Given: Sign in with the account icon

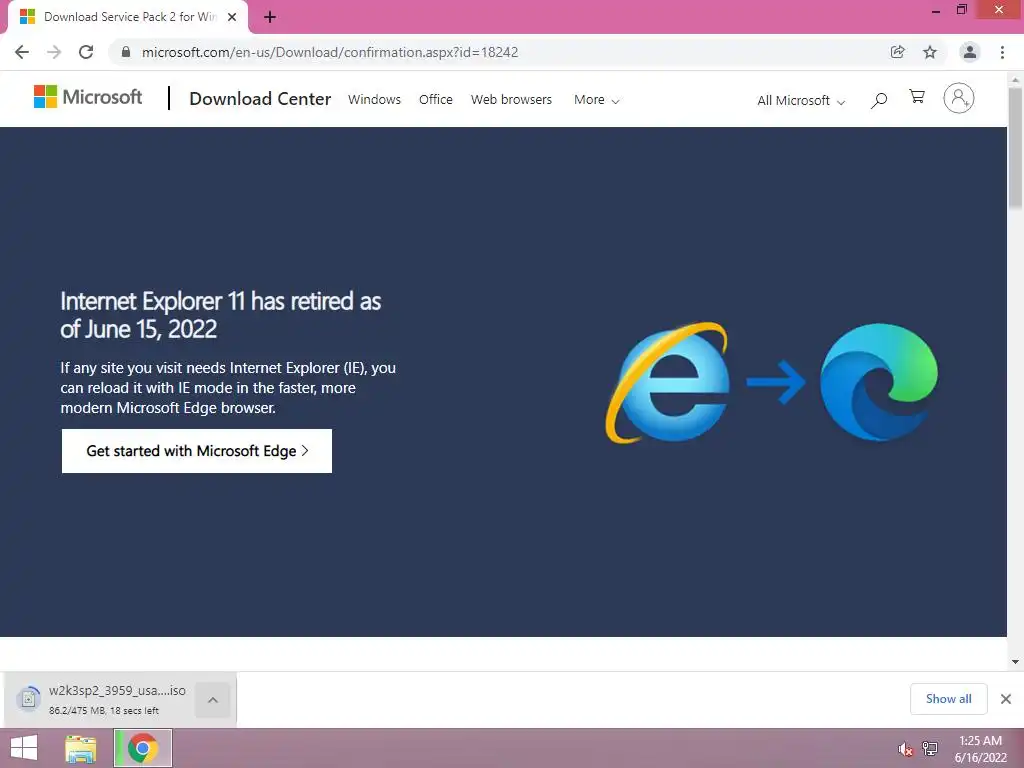Looking at the screenshot, I should coord(959,98).
